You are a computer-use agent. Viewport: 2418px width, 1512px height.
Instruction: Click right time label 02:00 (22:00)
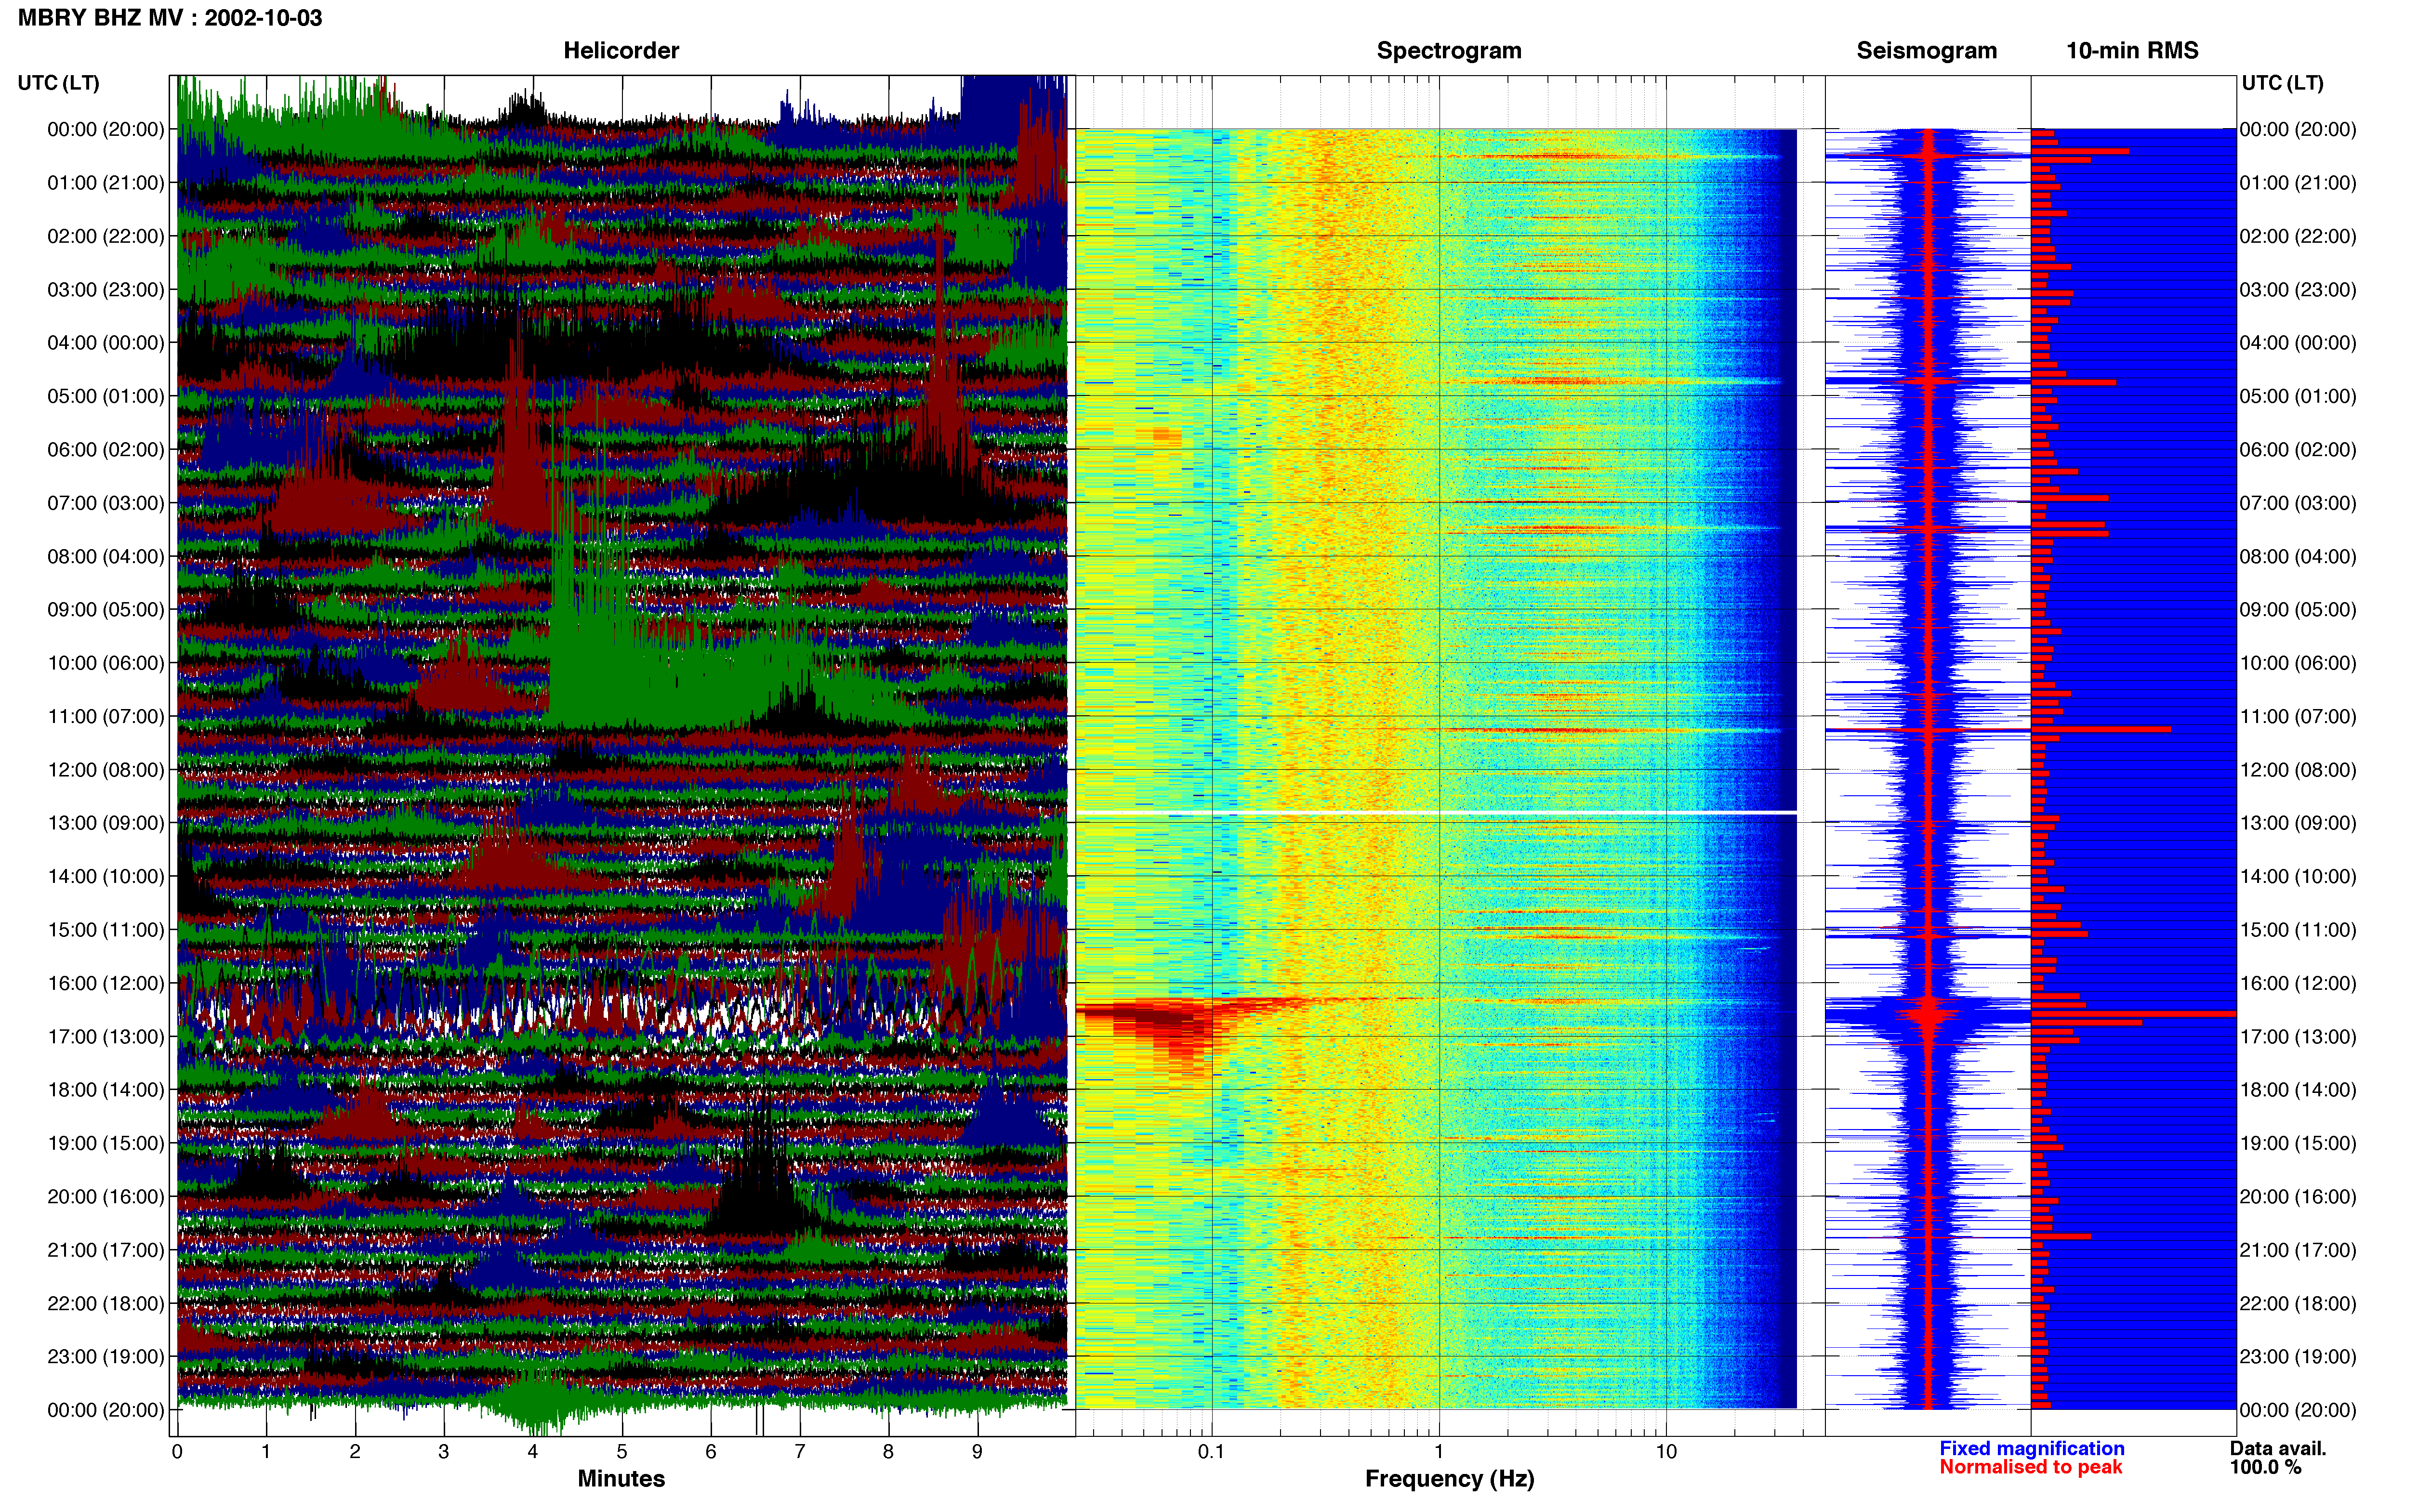tap(2298, 237)
